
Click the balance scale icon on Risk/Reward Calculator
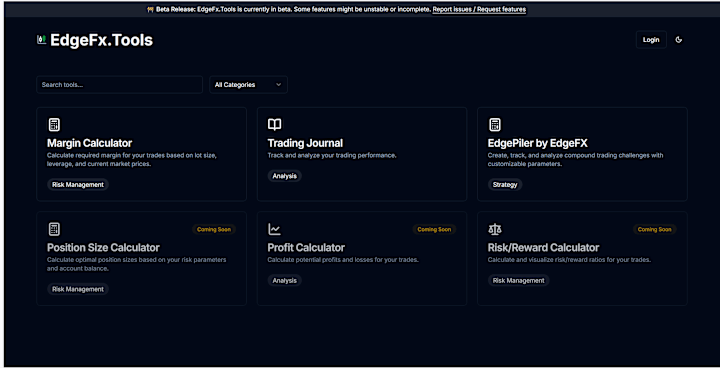pyautogui.click(x=495, y=229)
